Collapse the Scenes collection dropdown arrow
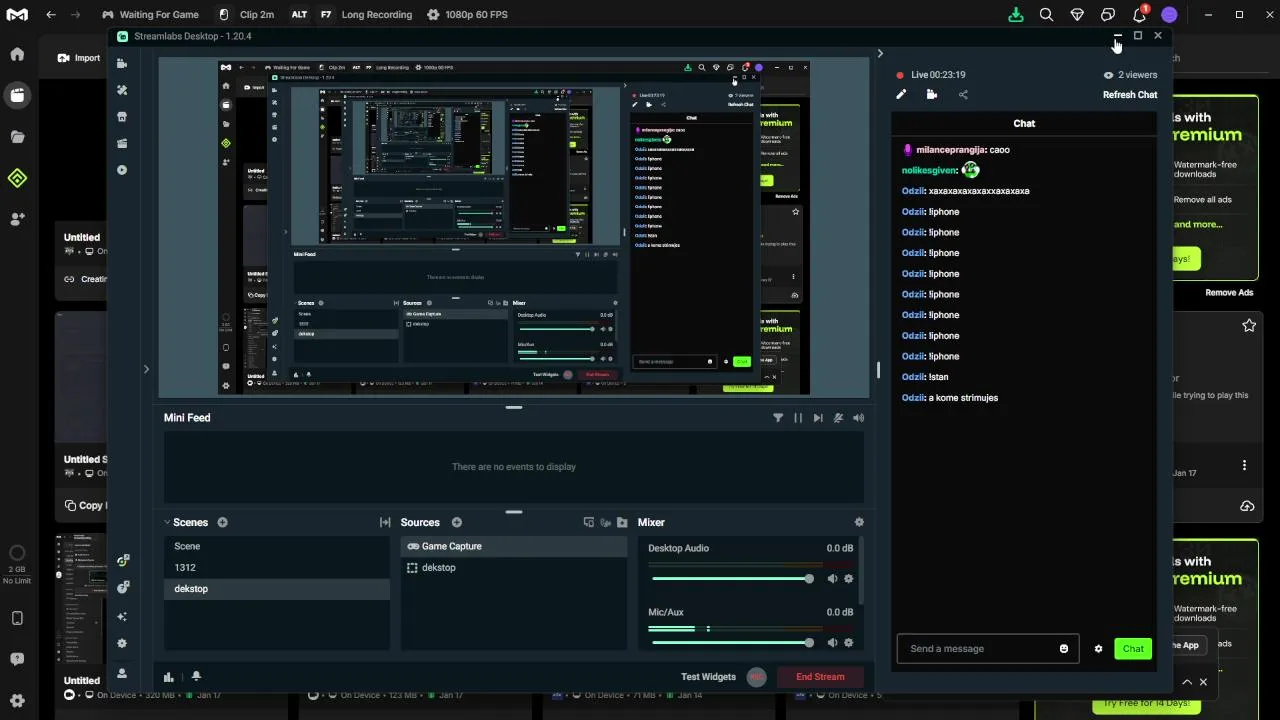Viewport: 1280px width, 720px height. click(x=167, y=522)
